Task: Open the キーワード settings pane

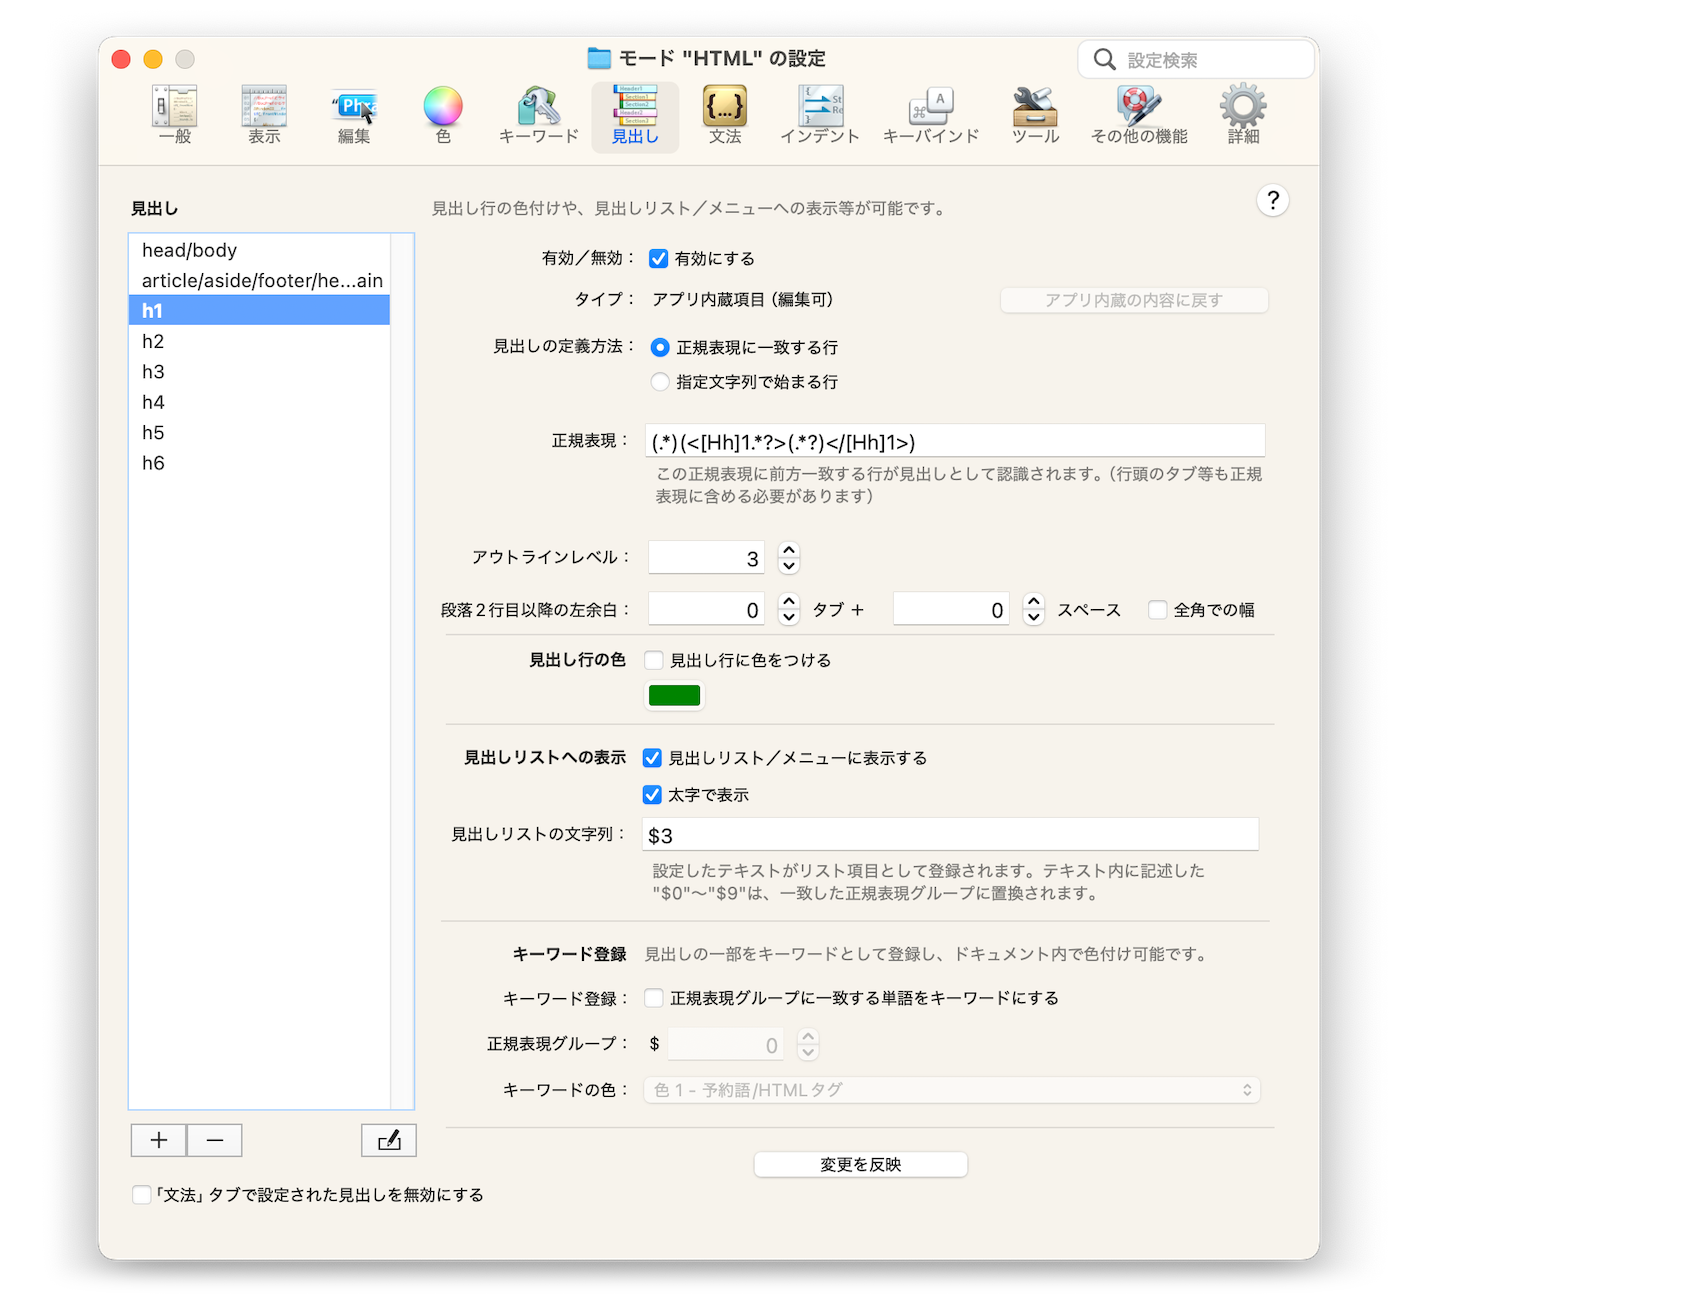Action: 538,115
